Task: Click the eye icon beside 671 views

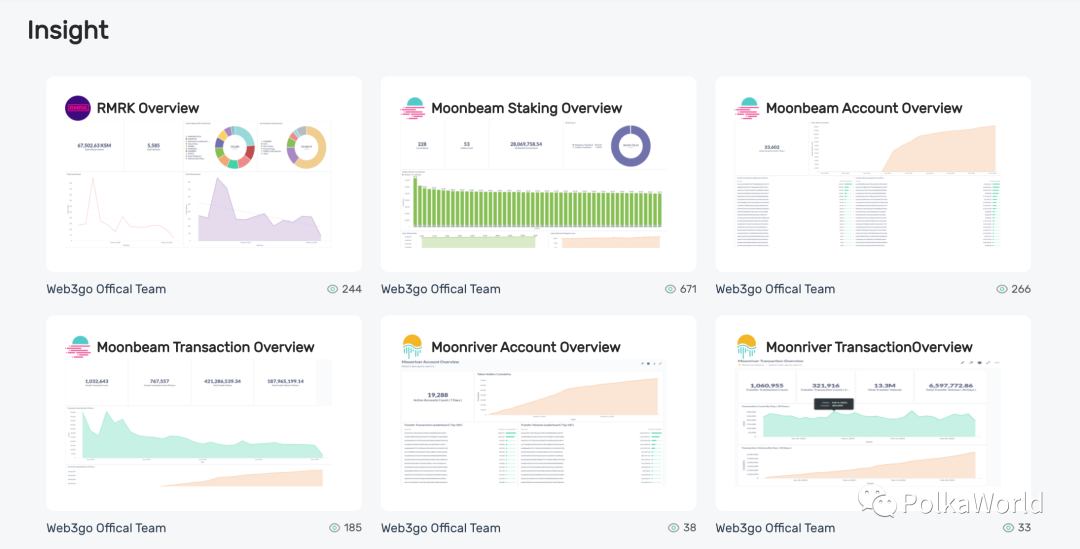Action: pyautogui.click(x=670, y=289)
